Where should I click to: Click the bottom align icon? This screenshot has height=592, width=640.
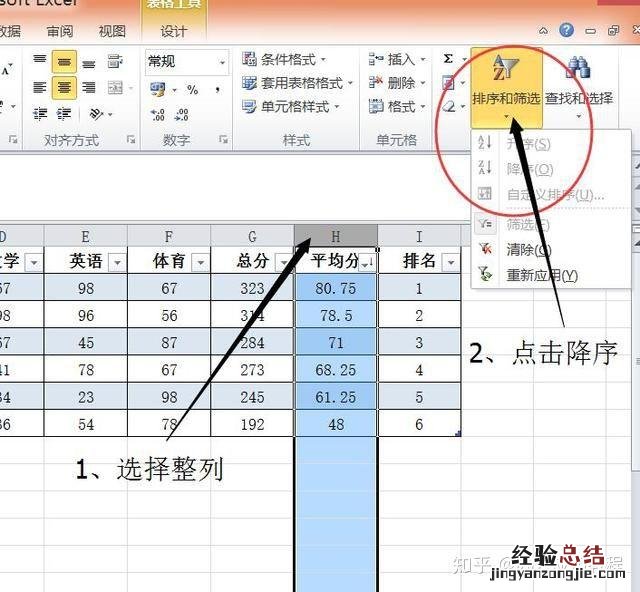89,62
